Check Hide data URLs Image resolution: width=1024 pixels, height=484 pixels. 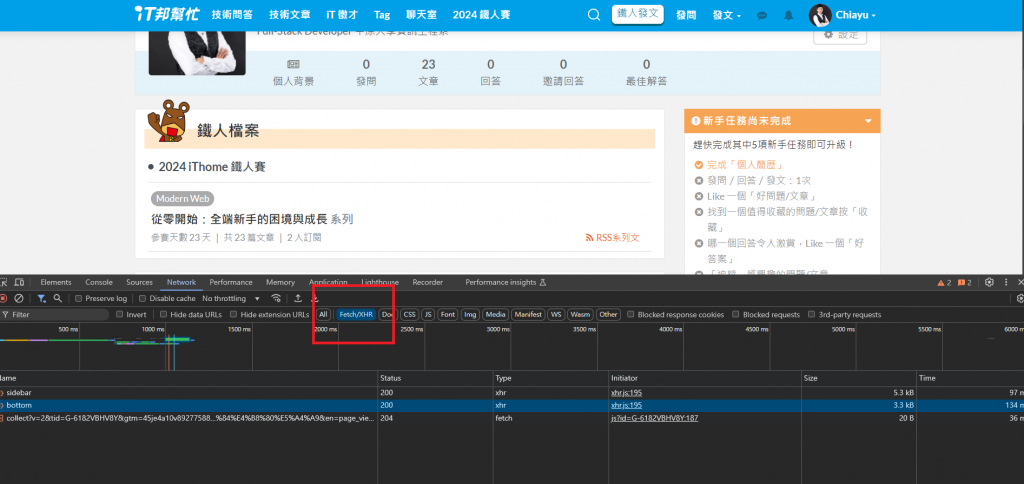pyautogui.click(x=164, y=314)
